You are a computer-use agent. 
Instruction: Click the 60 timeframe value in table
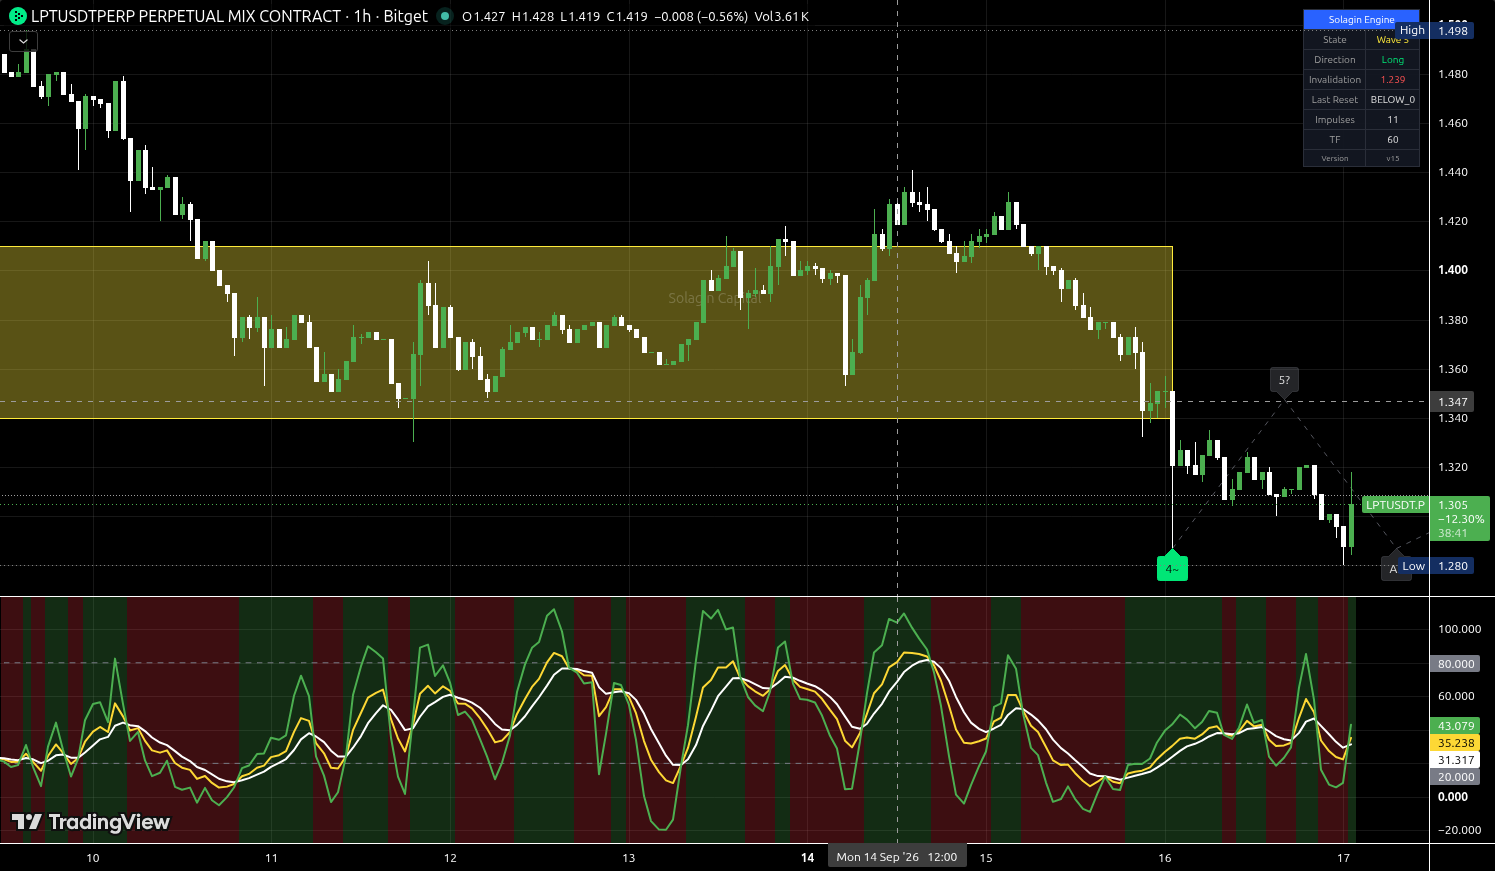1393,140
